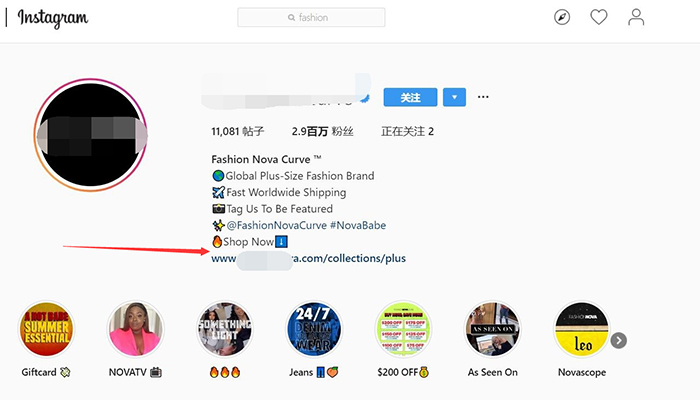This screenshot has height=400, width=700.
Task: Open the Something Light fire-emoji highlight
Action: pyautogui.click(x=225, y=329)
